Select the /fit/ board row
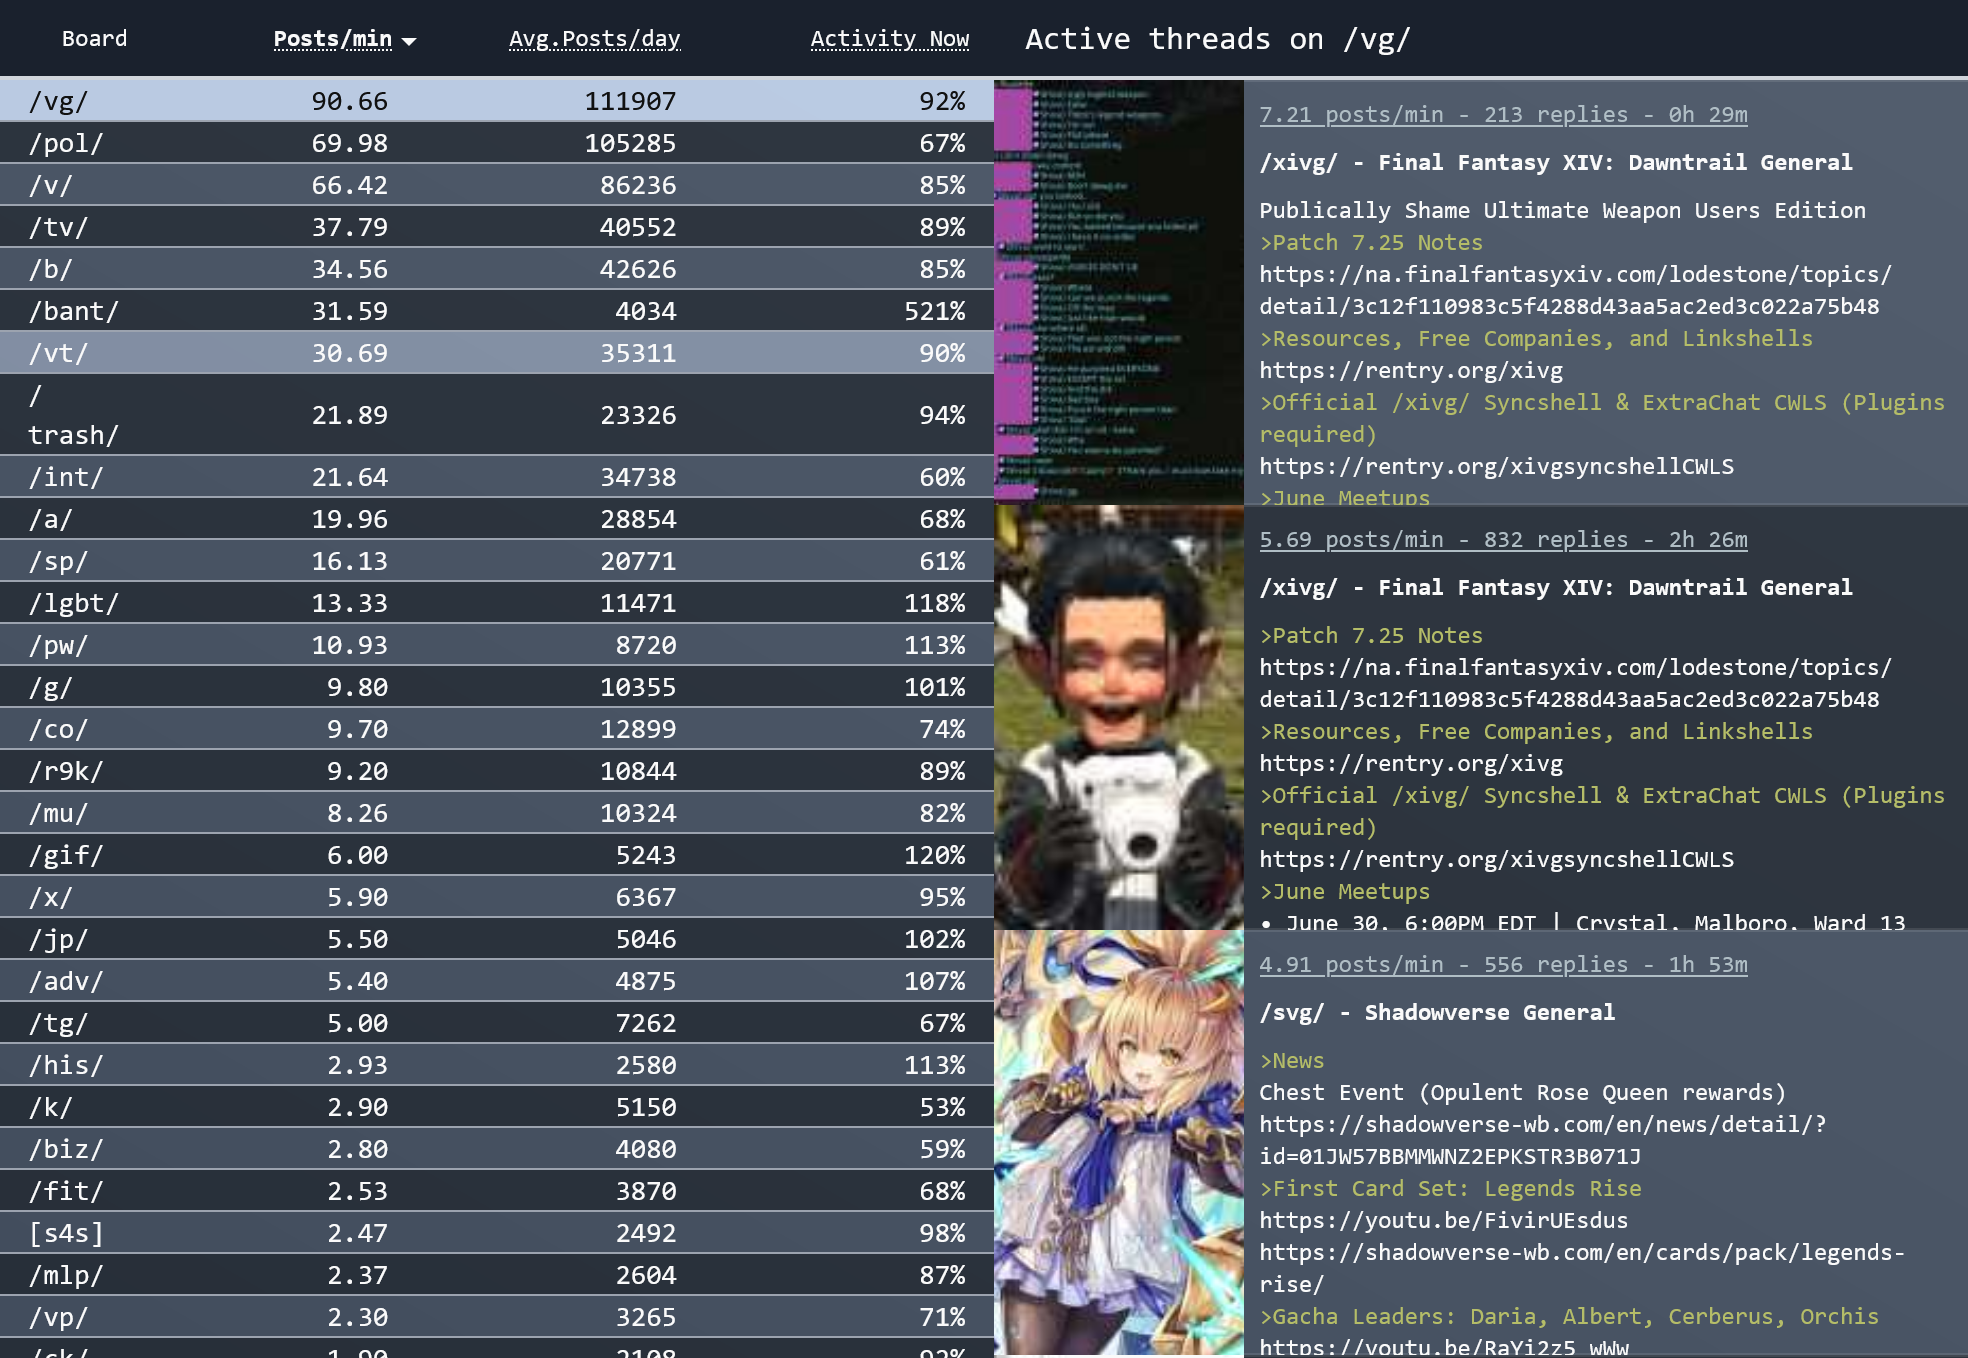The image size is (1968, 1358). pyautogui.click(x=497, y=1191)
